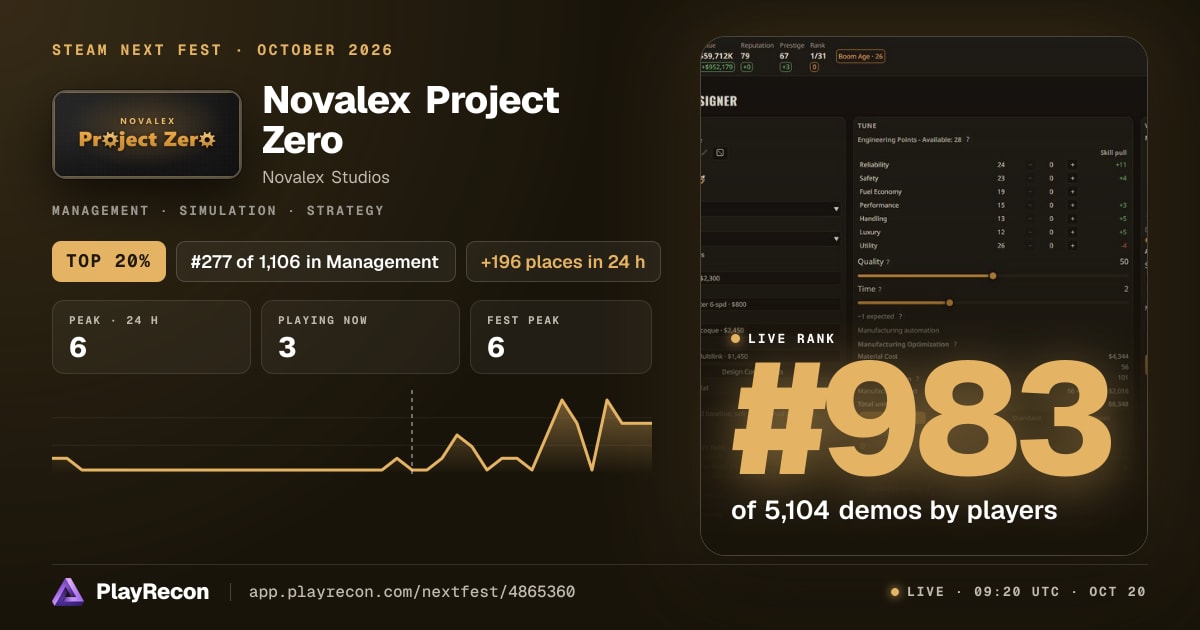The width and height of the screenshot is (1200, 630).
Task: Click the Material Cost $4,344 value
Action: pos(1118,356)
